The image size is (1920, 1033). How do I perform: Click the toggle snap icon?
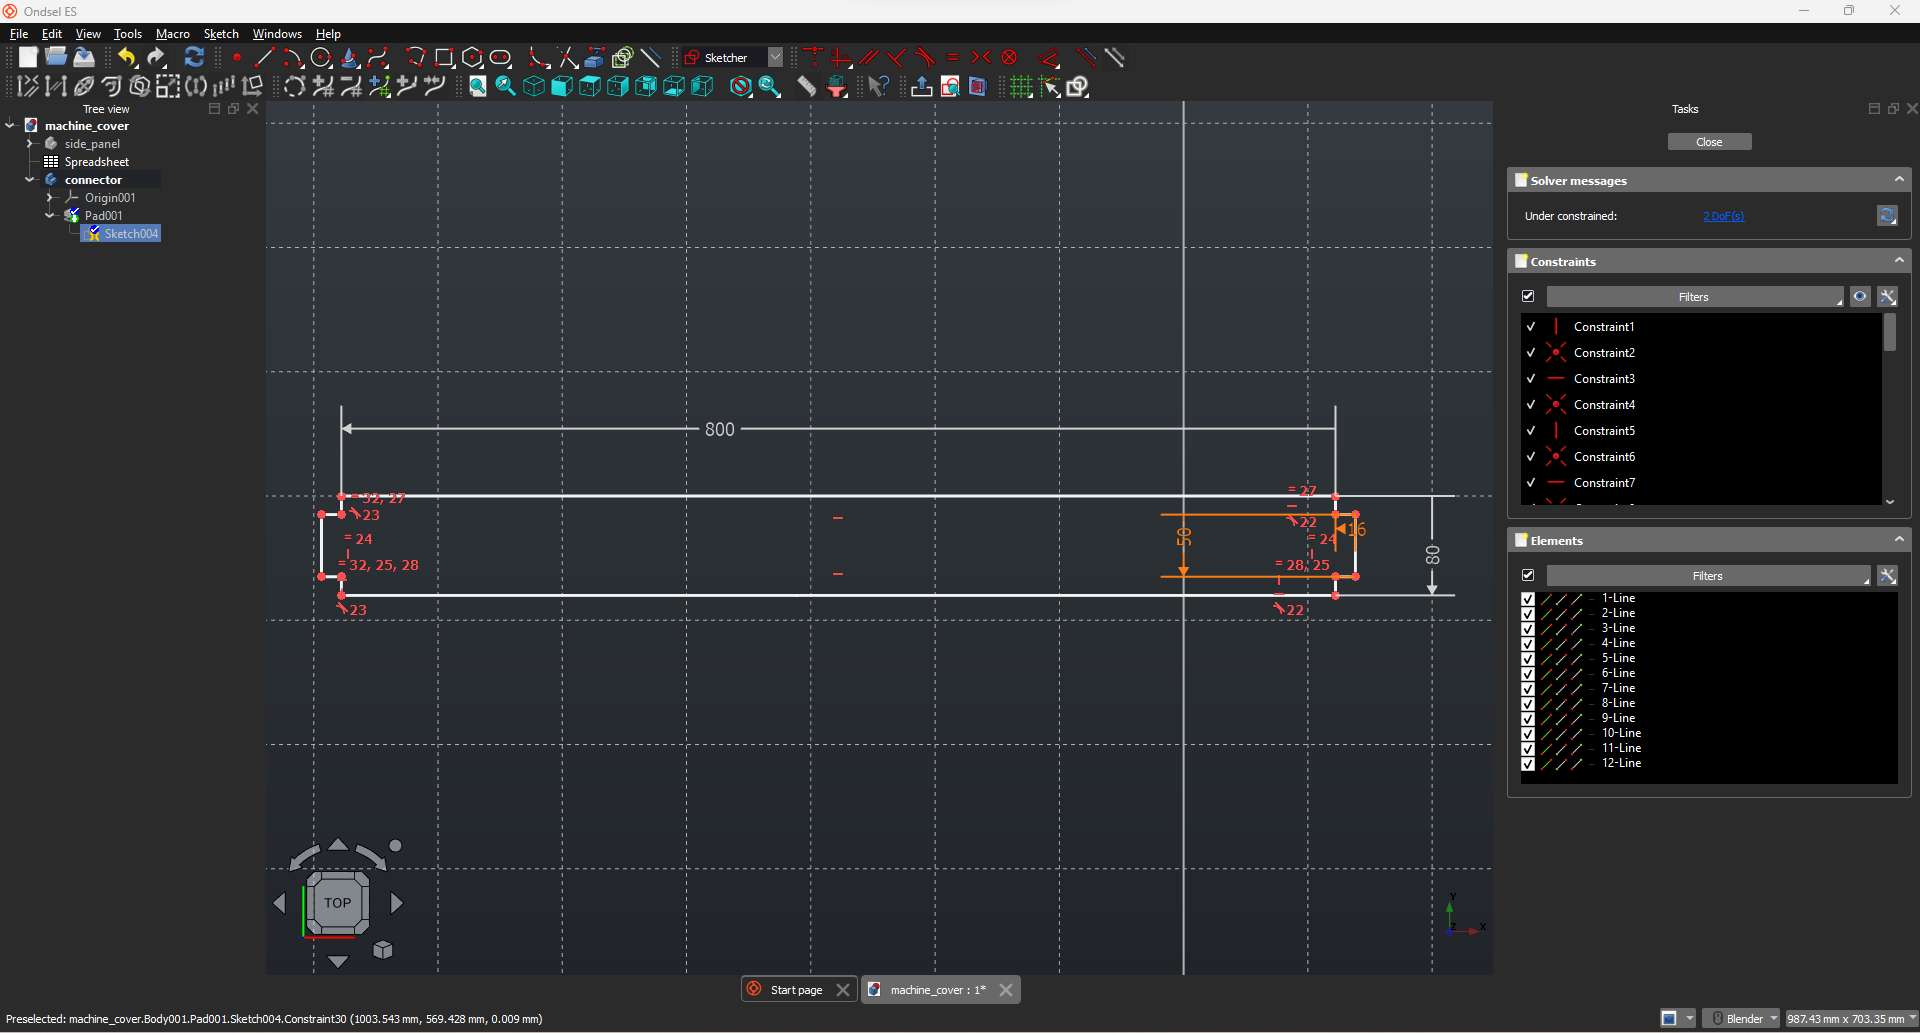1049,87
